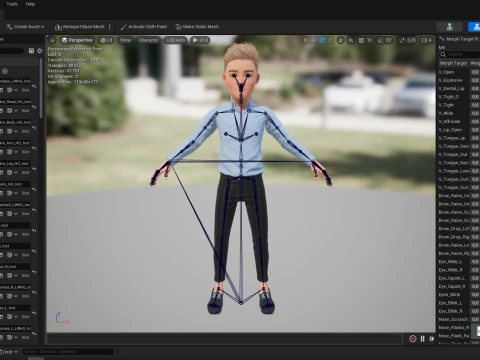
Task: Select the V_Open morph target
Action: coord(446,72)
